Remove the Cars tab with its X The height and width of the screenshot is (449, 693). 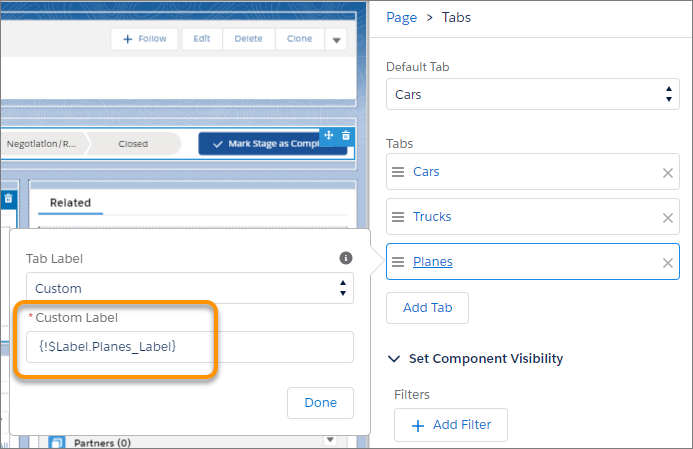[667, 173]
